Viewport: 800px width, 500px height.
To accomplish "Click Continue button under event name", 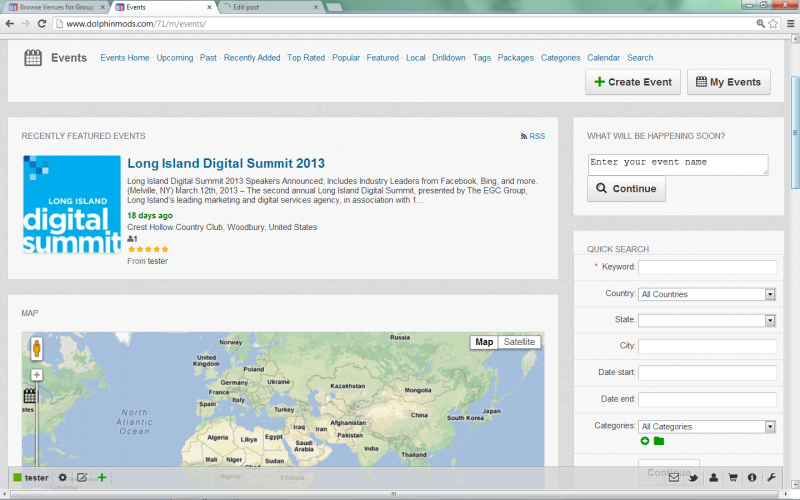I will pos(626,189).
